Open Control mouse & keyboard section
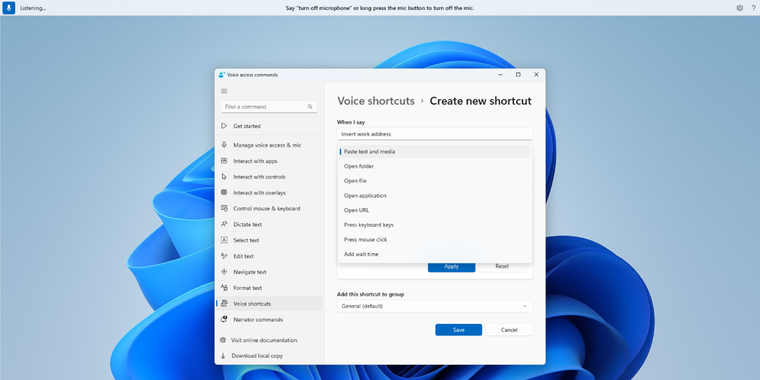 point(269,208)
